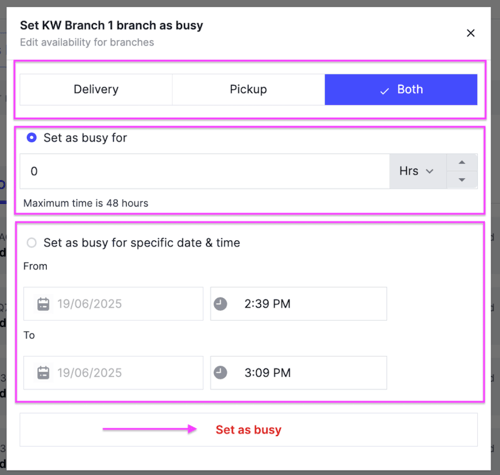Image resolution: width=500 pixels, height=475 pixels.
Task: Click the checkmark icon on Both
Action: 384,91
